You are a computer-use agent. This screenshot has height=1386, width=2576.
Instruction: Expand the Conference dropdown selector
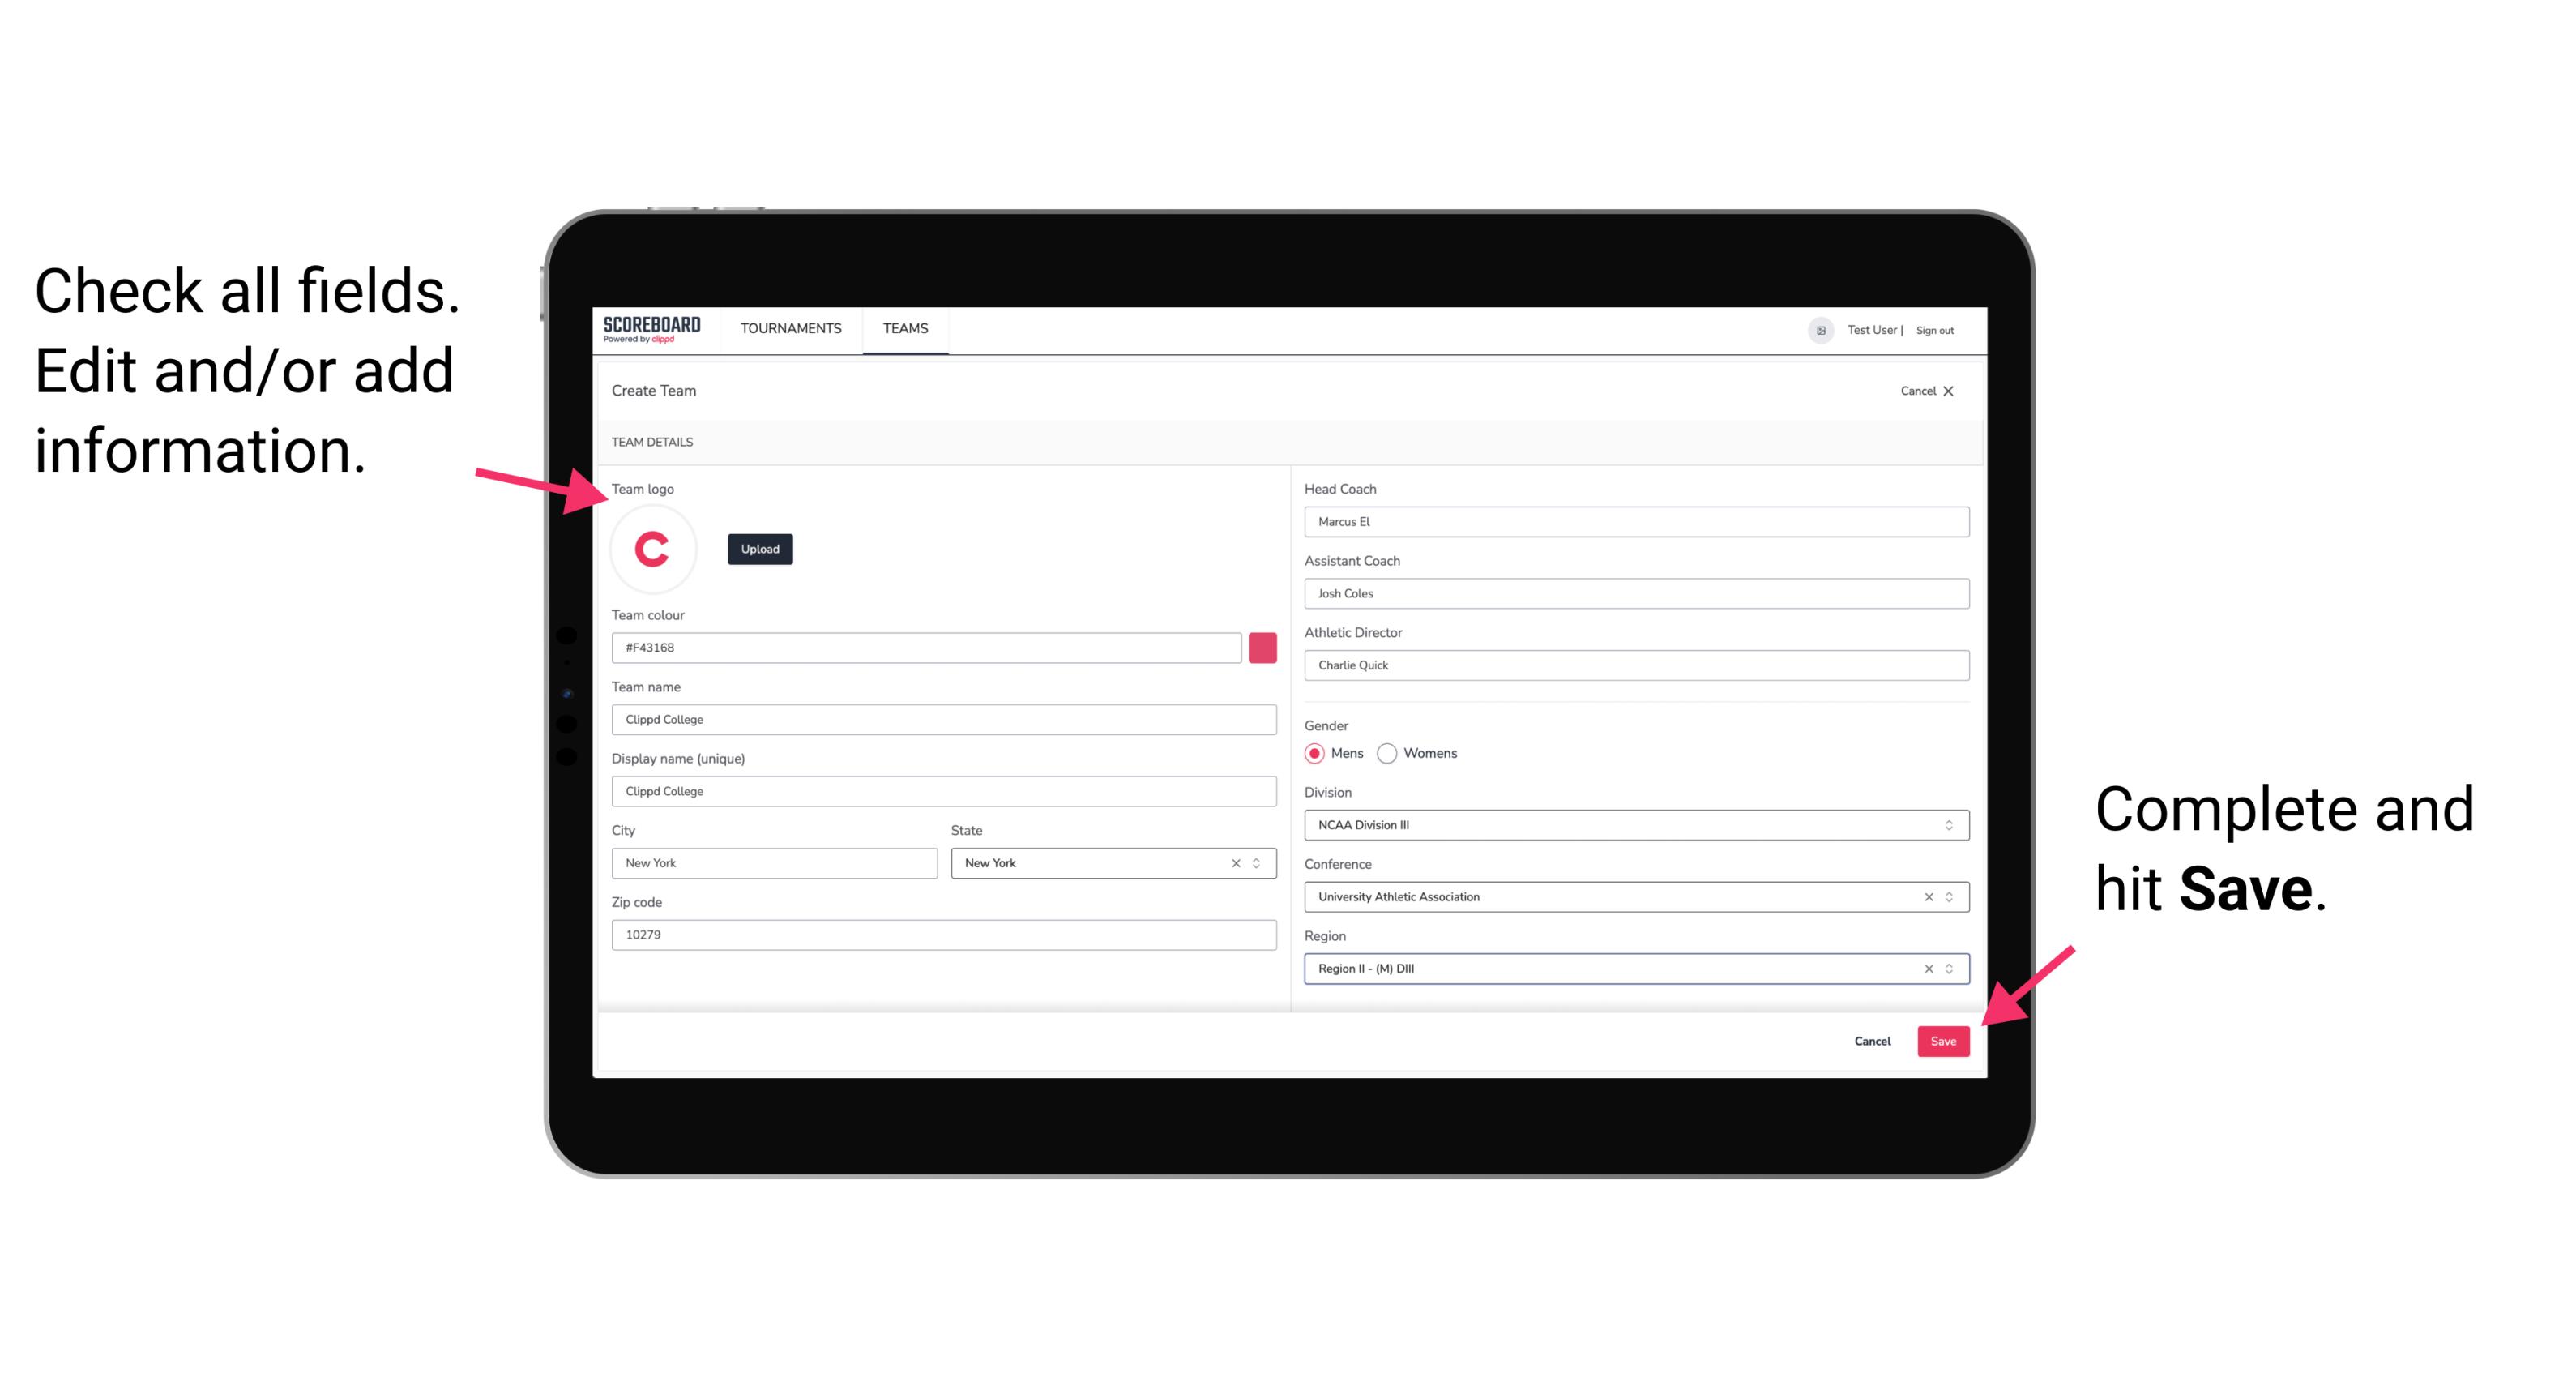point(1950,896)
